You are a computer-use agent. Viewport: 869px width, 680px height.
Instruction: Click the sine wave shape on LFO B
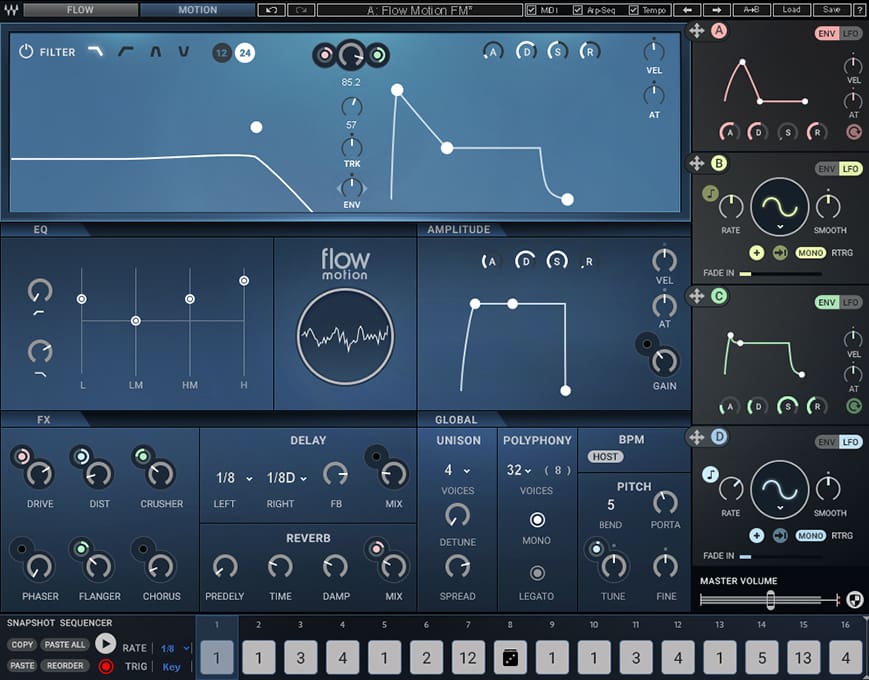coord(782,205)
